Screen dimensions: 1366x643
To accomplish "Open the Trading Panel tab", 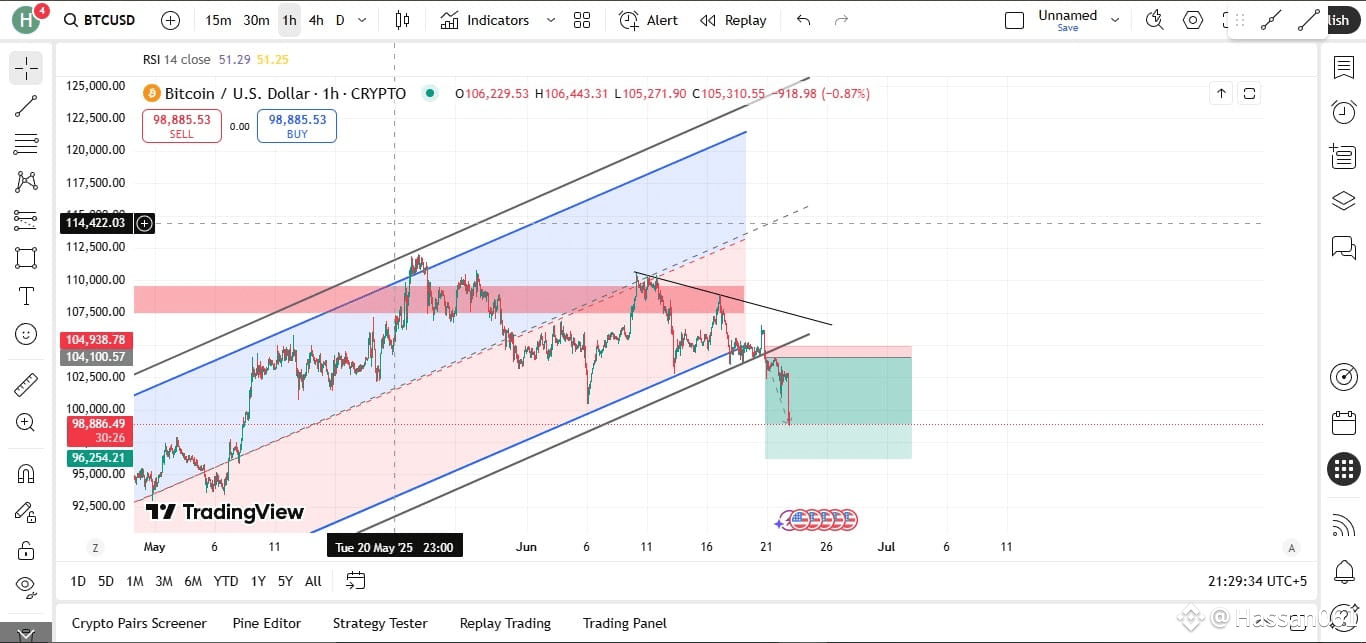I will [x=625, y=623].
